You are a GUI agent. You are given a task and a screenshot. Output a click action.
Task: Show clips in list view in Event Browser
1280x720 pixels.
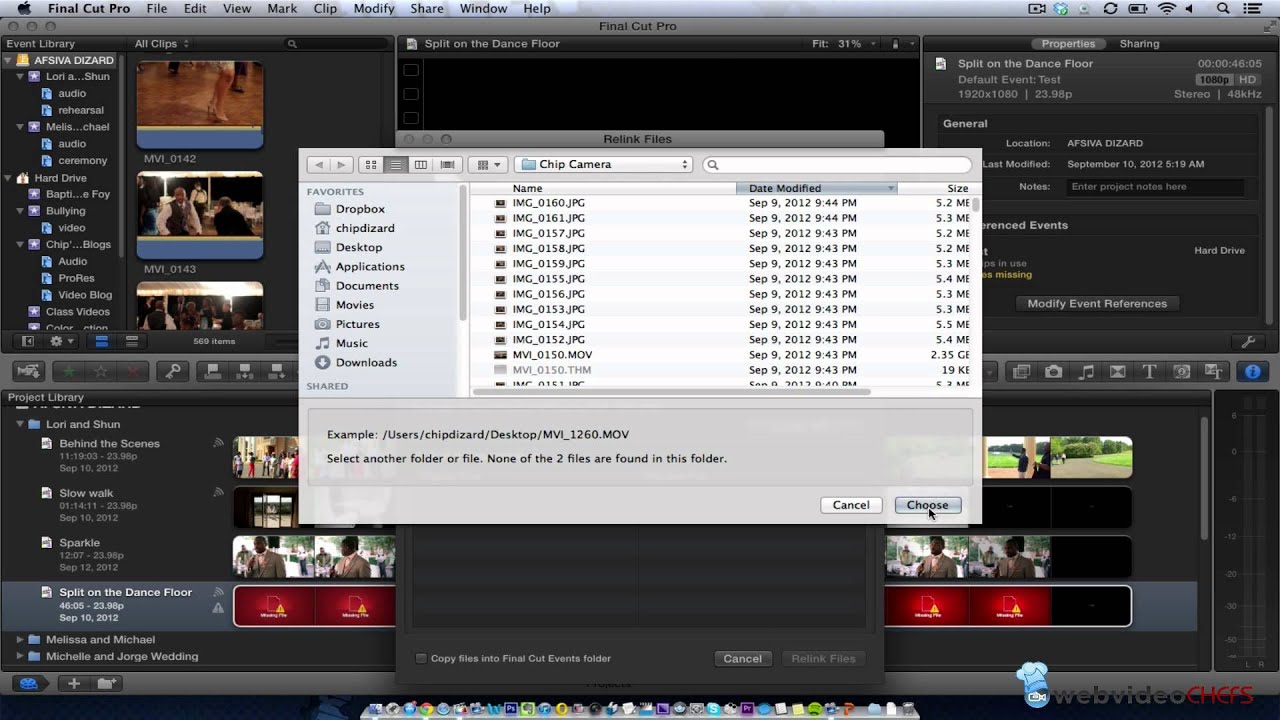(x=131, y=341)
